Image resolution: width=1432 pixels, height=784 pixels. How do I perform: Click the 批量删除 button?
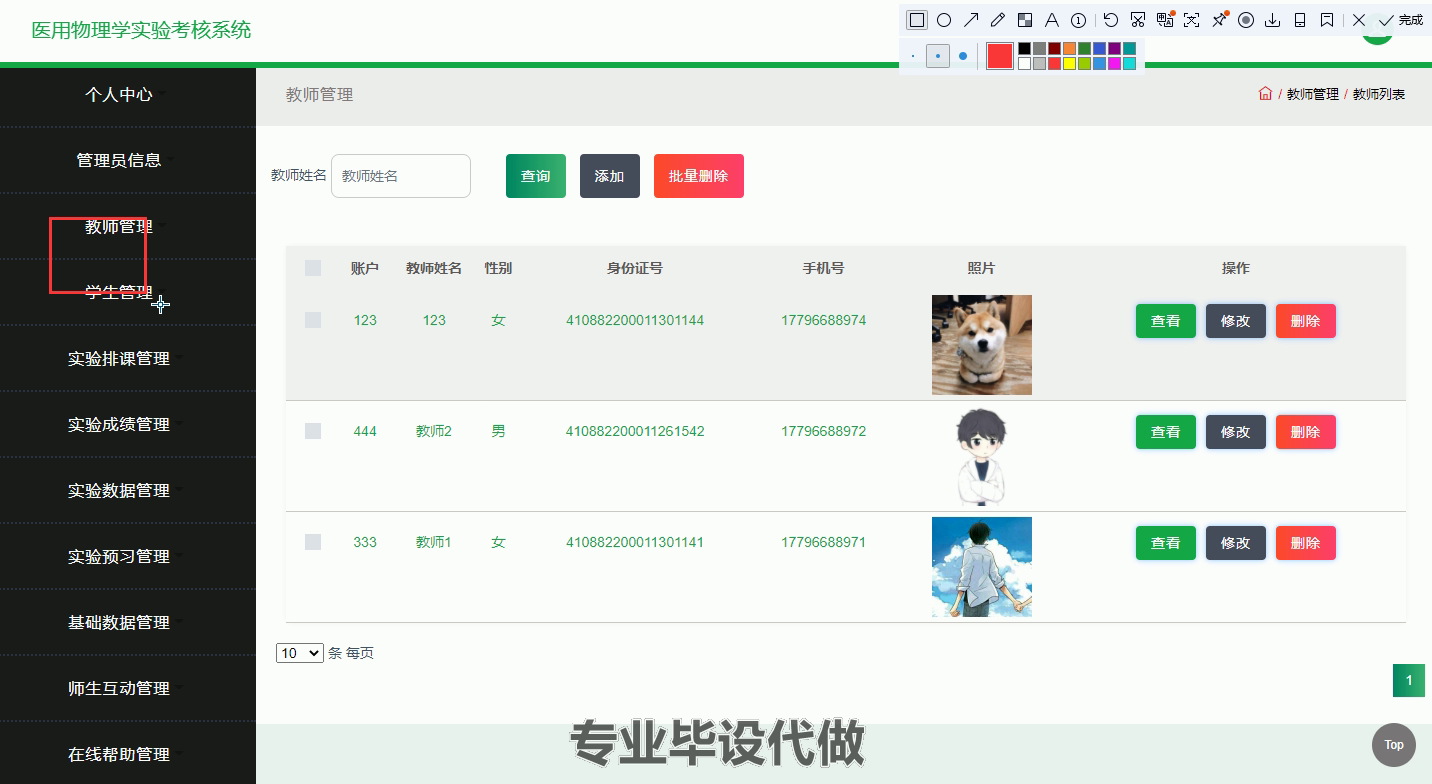click(699, 176)
